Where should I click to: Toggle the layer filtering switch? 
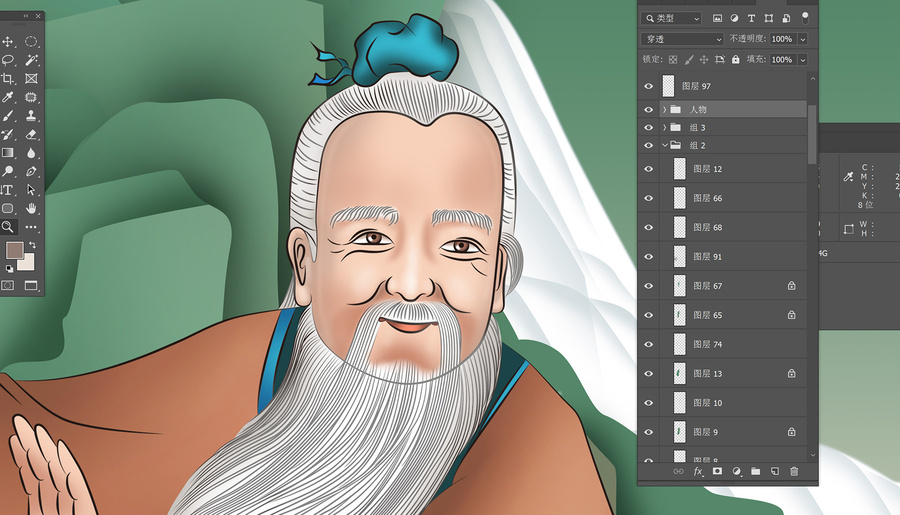point(805,18)
